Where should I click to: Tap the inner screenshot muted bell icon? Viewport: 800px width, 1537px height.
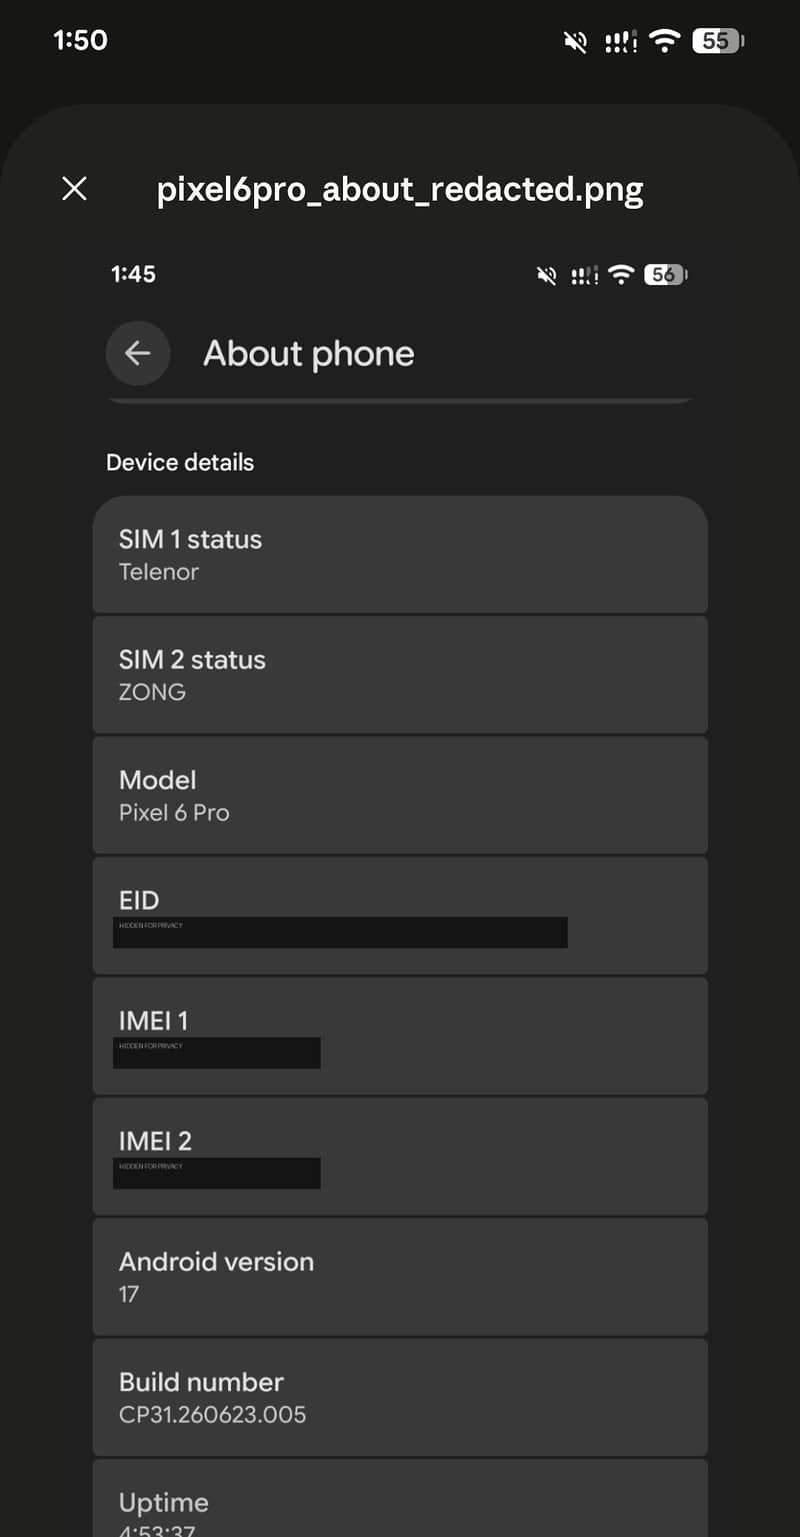tap(547, 276)
